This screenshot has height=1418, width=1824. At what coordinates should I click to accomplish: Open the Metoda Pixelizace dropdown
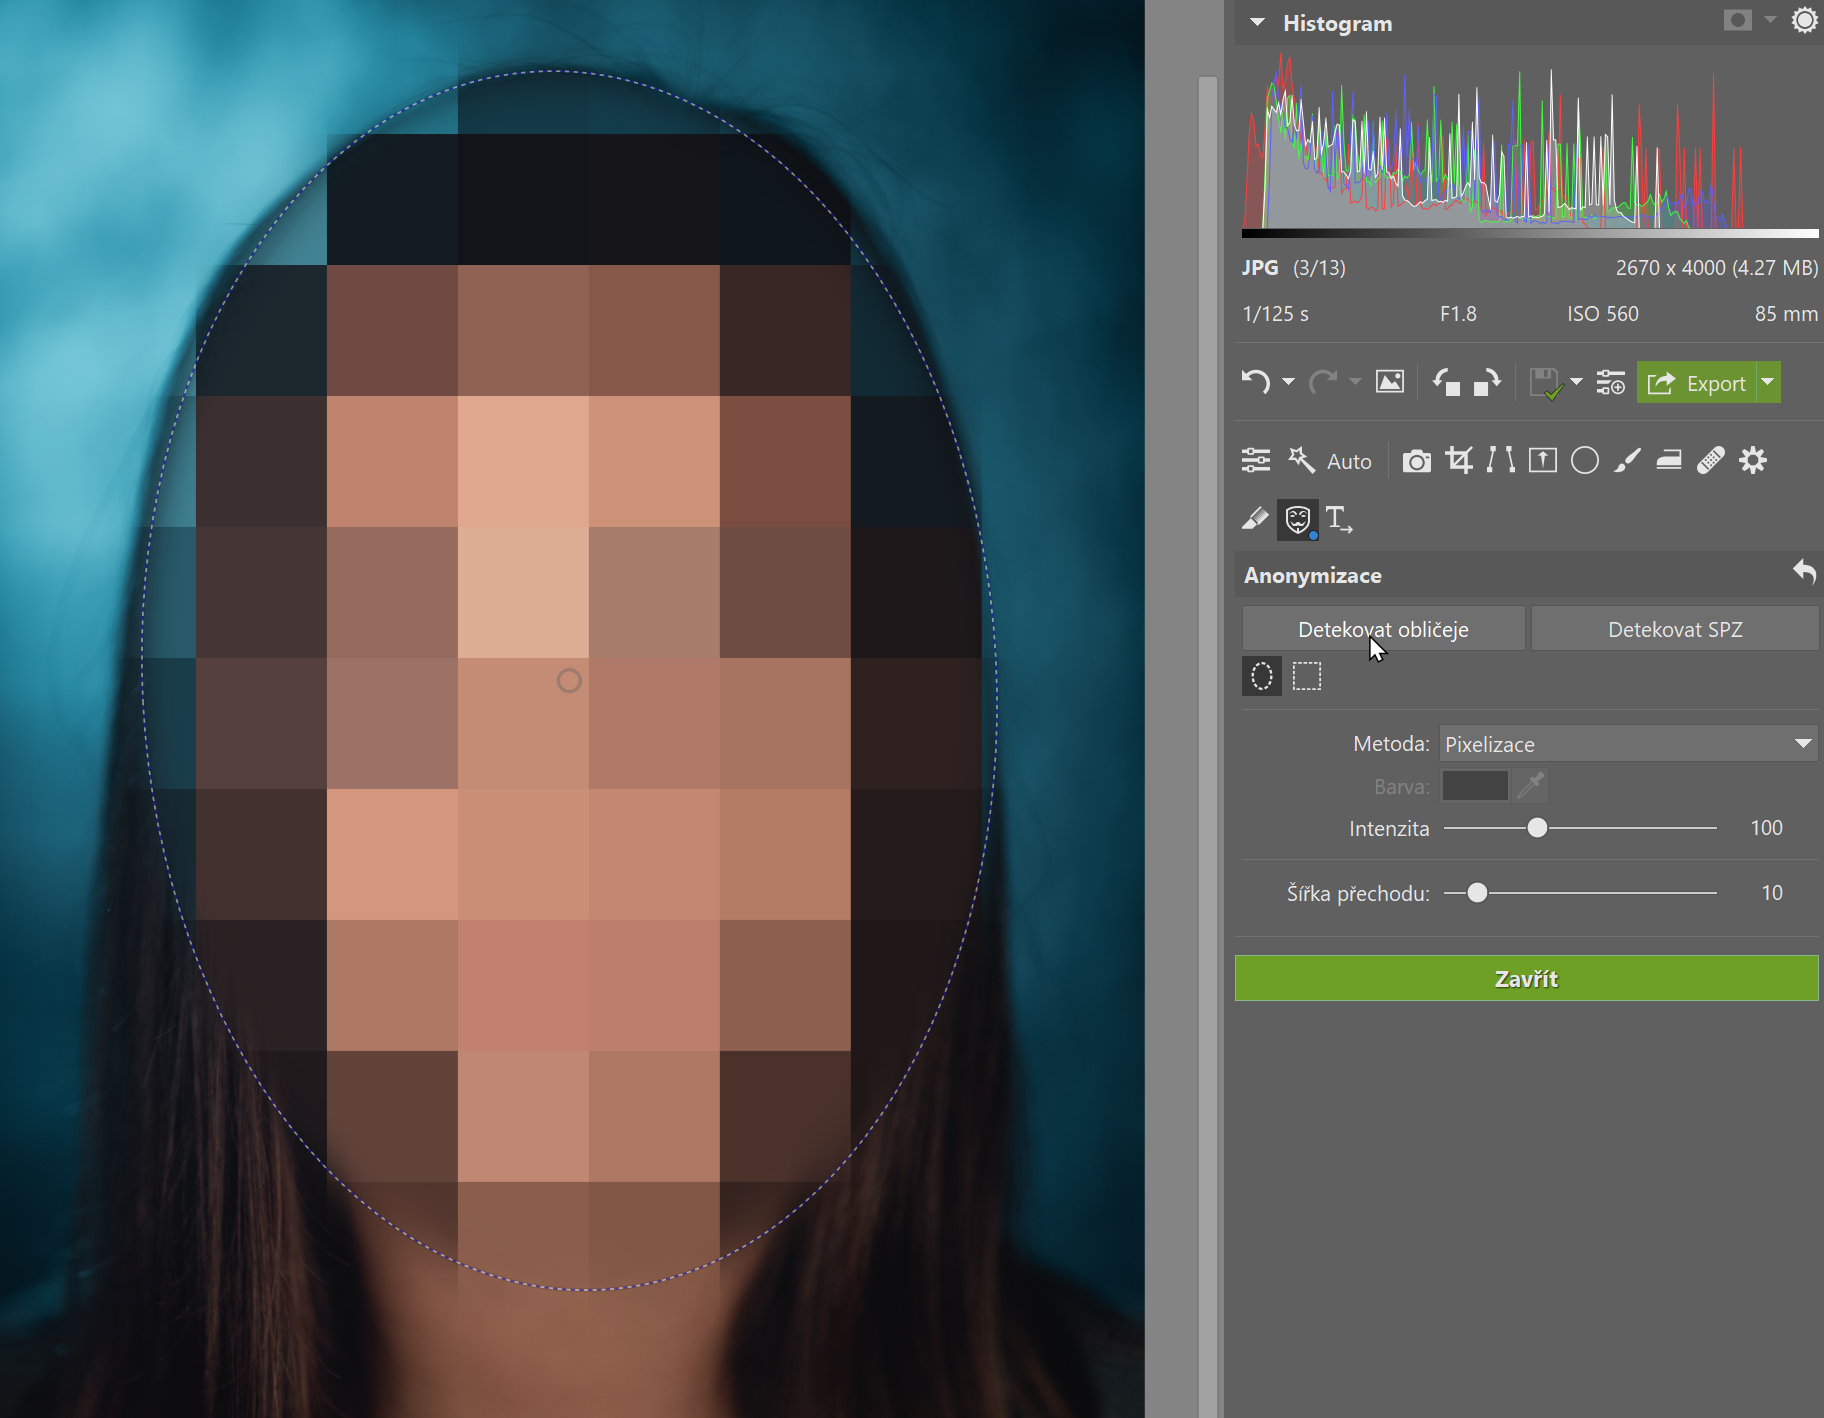click(1628, 744)
